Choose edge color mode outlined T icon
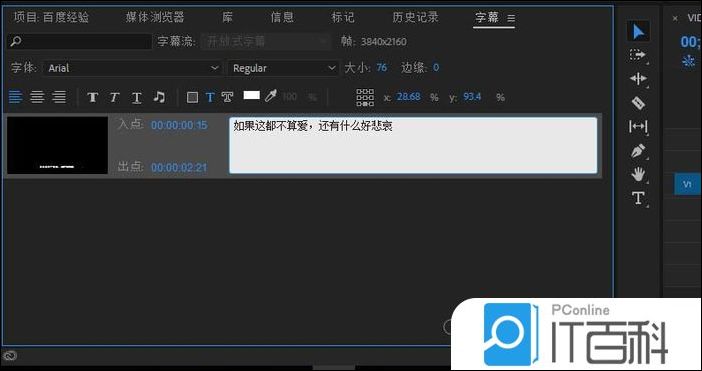The height and width of the screenshot is (371, 702). tap(227, 97)
